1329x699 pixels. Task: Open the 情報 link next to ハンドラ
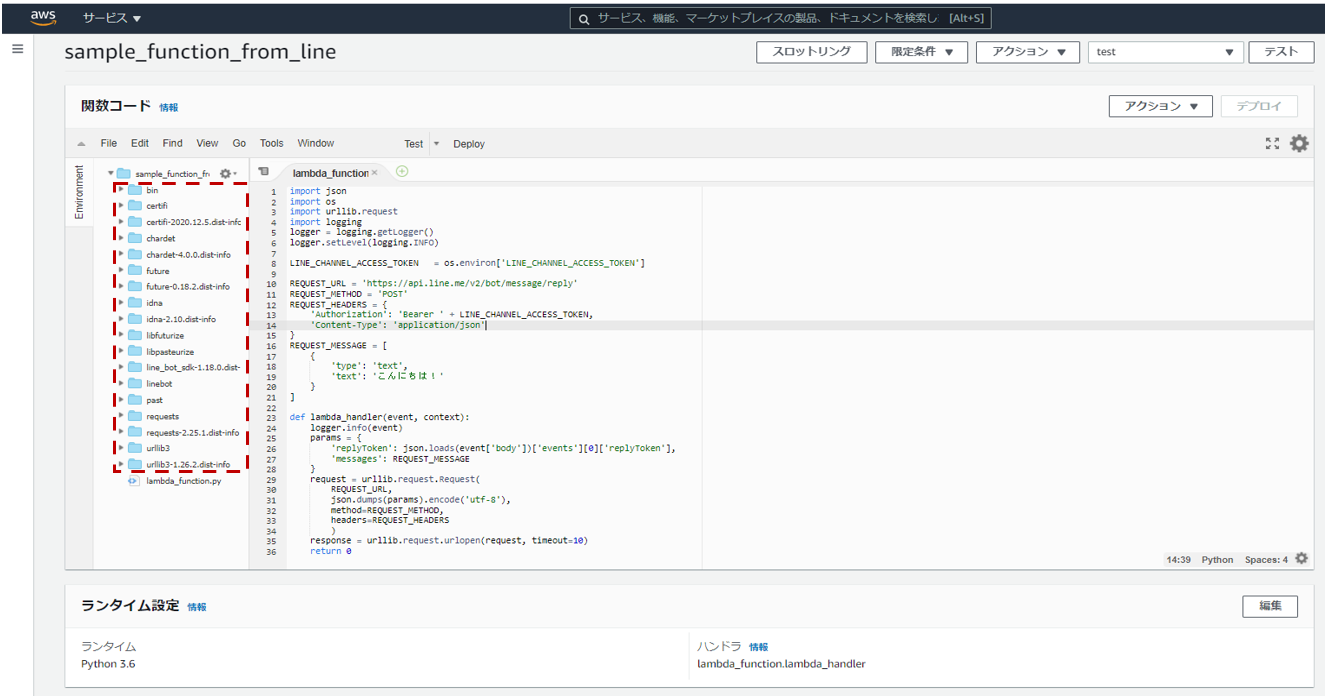click(x=759, y=647)
